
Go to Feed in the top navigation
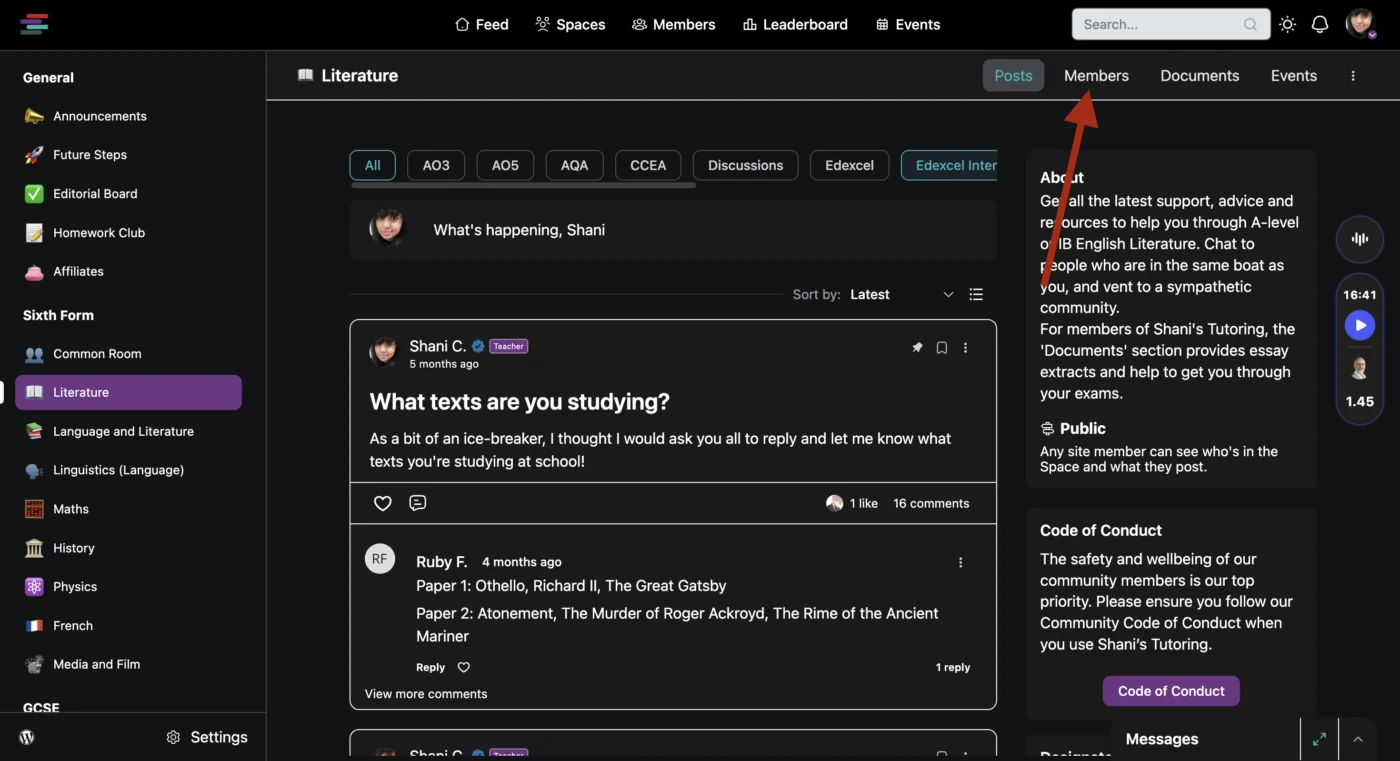481,25
